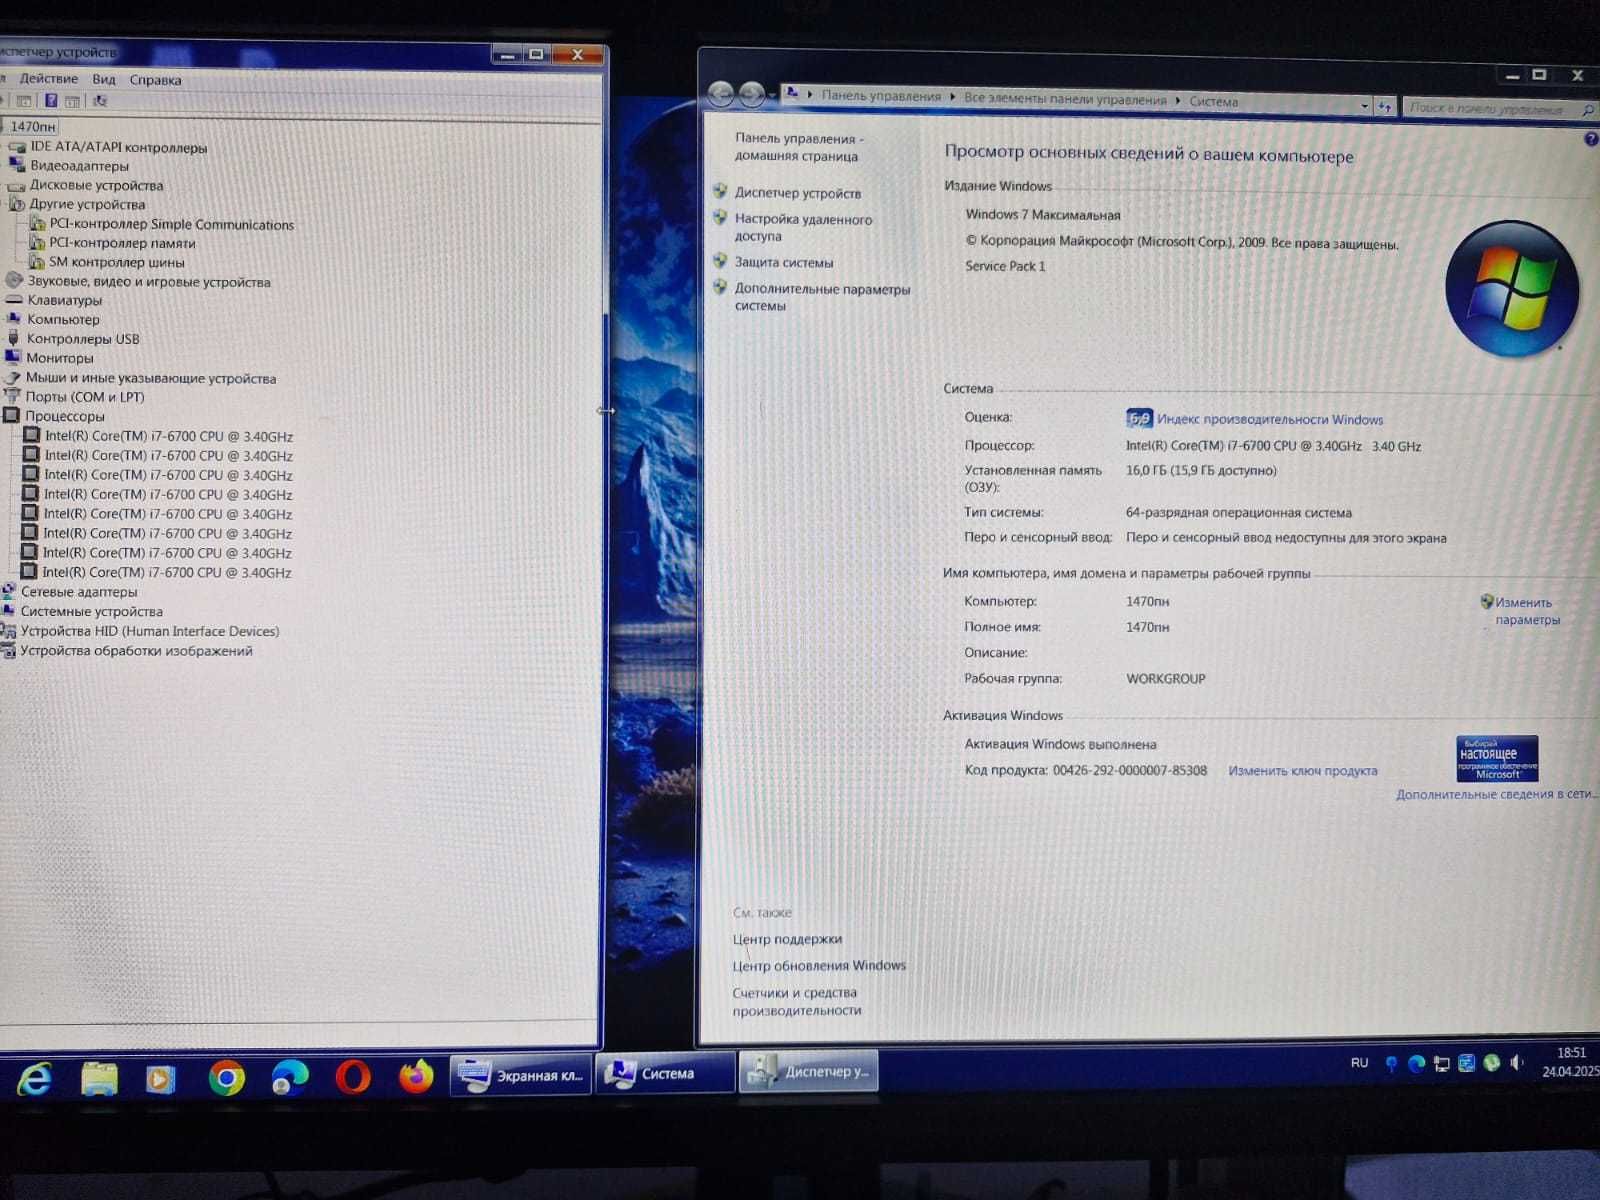1600x1200 pixels.
Task: Open Индекс производительности Windows link
Action: coord(1270,419)
